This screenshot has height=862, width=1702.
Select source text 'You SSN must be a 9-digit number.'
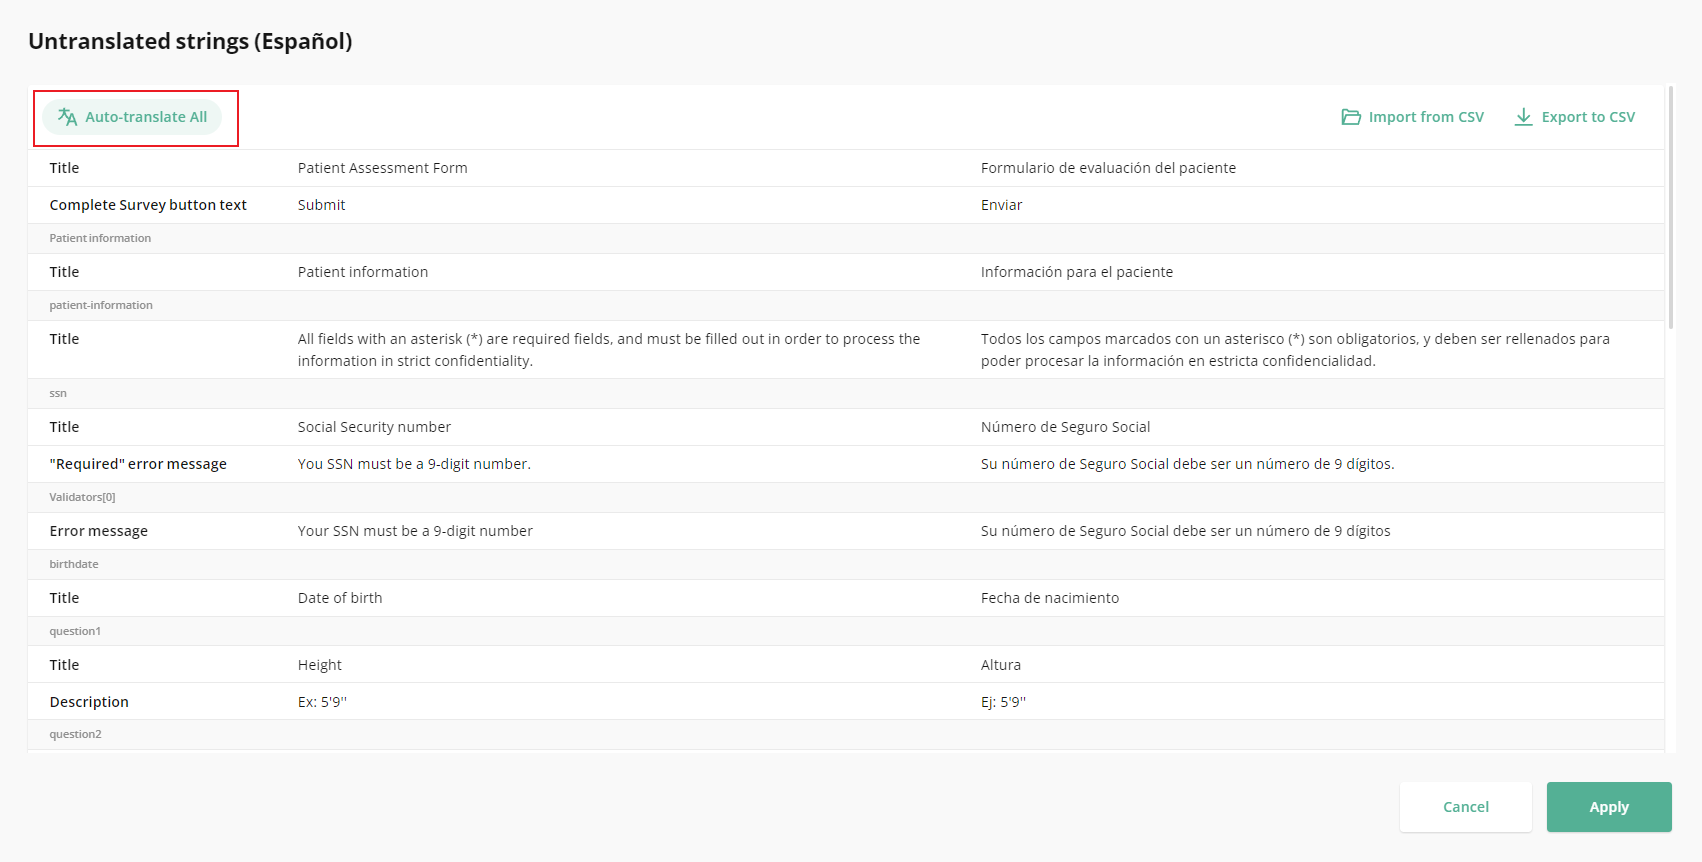point(414,464)
